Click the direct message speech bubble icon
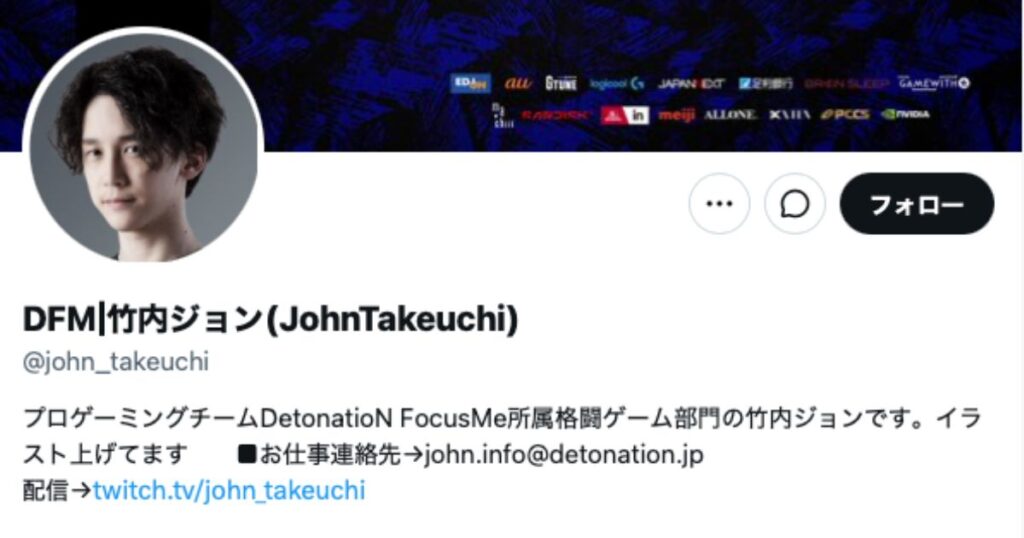1024x538 pixels. [795, 204]
